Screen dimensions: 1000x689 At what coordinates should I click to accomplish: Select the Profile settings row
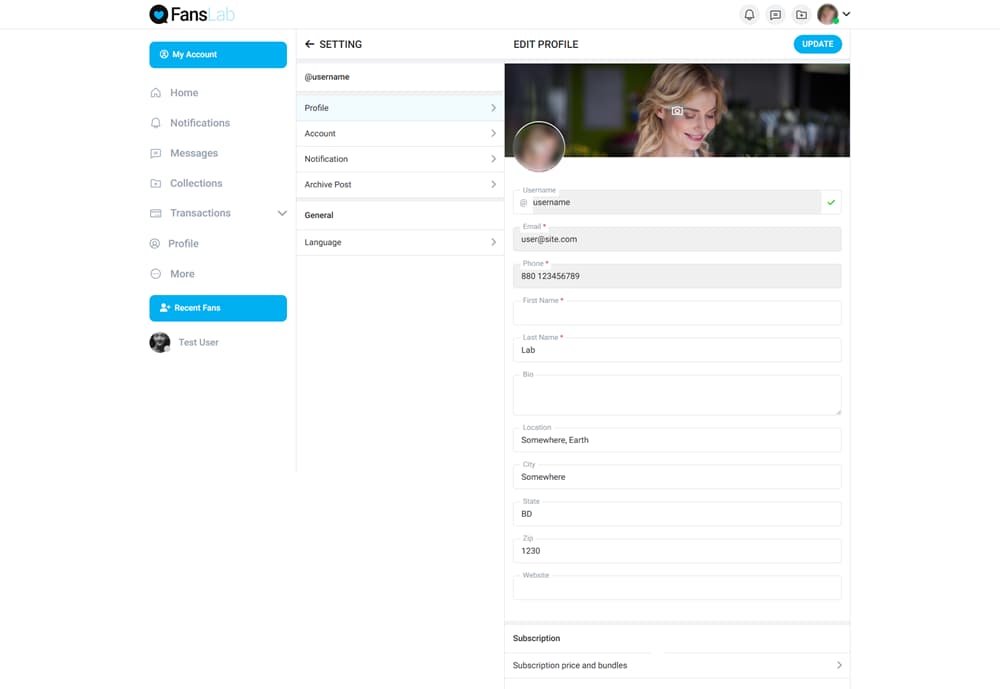[400, 108]
